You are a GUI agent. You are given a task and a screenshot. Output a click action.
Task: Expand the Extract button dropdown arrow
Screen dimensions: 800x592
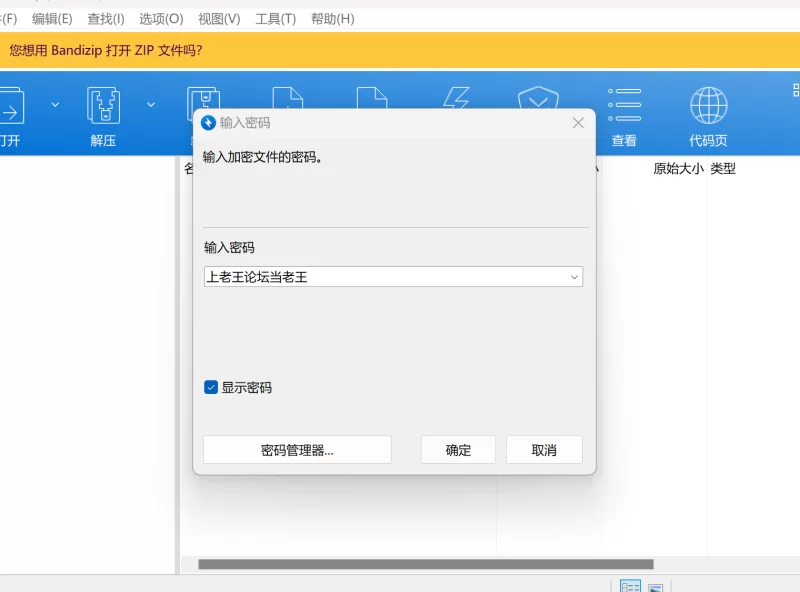point(151,105)
